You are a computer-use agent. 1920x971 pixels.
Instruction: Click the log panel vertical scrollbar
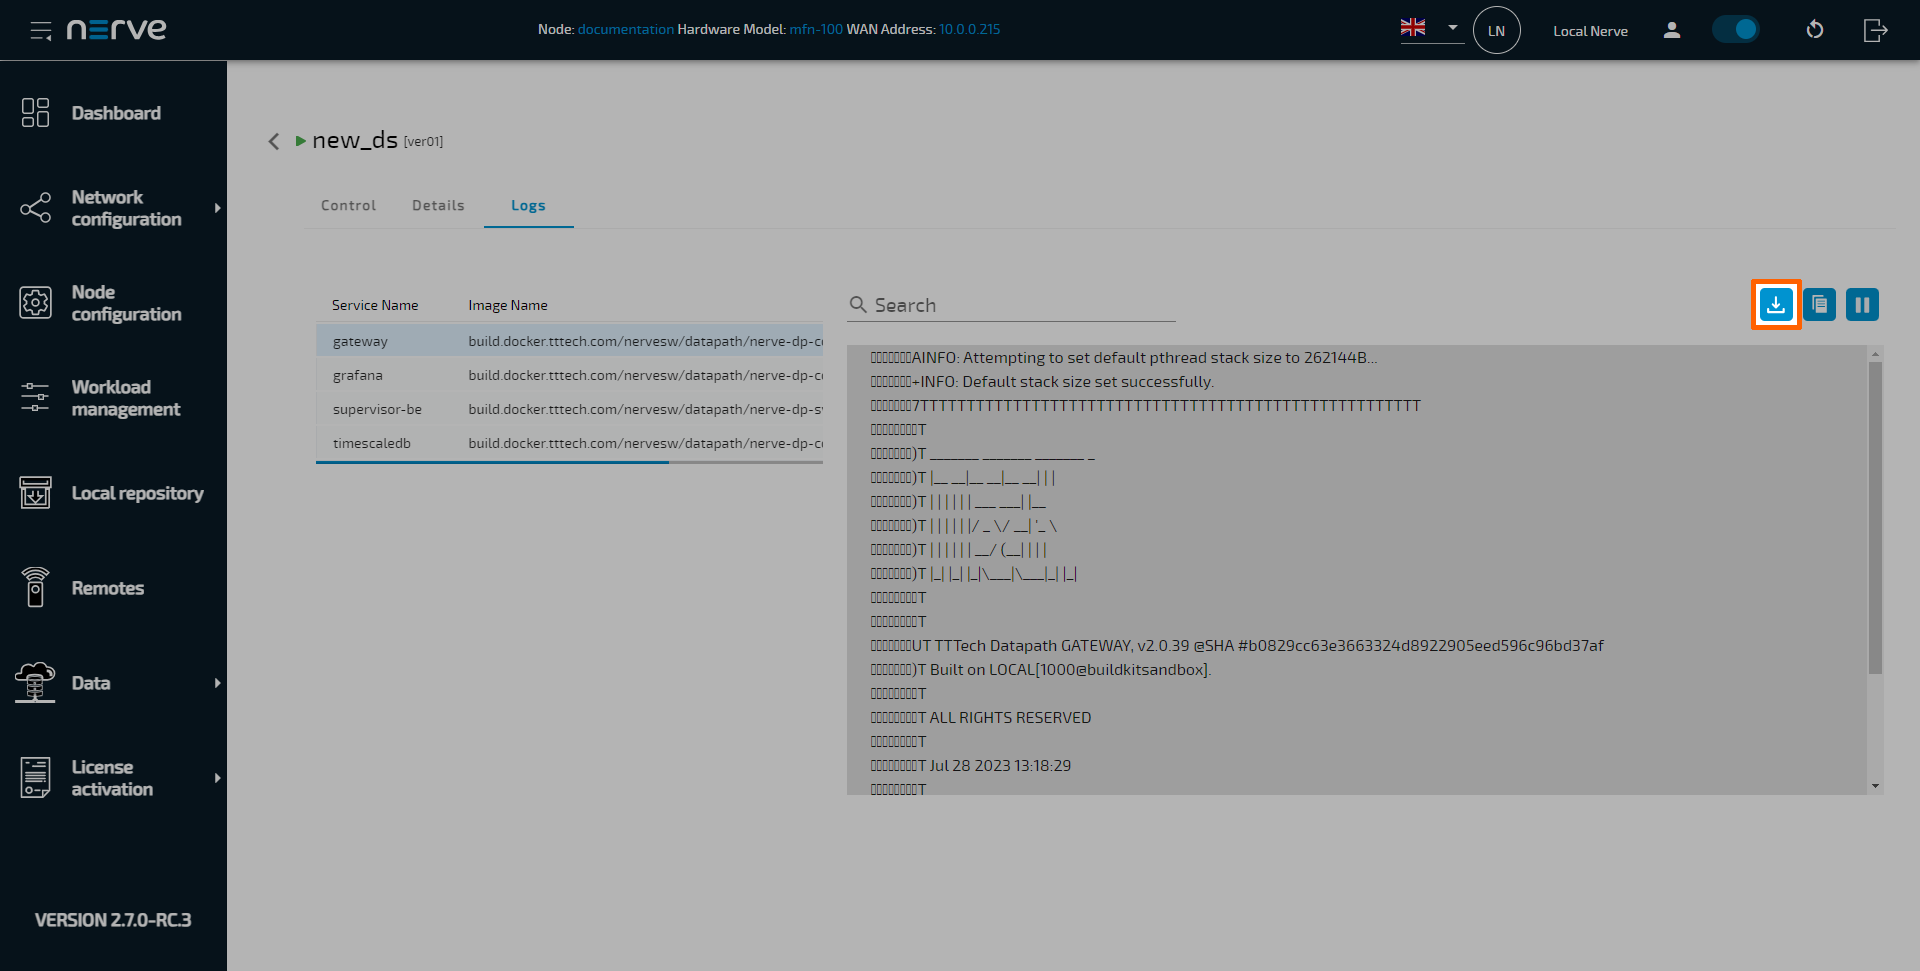1875,518
